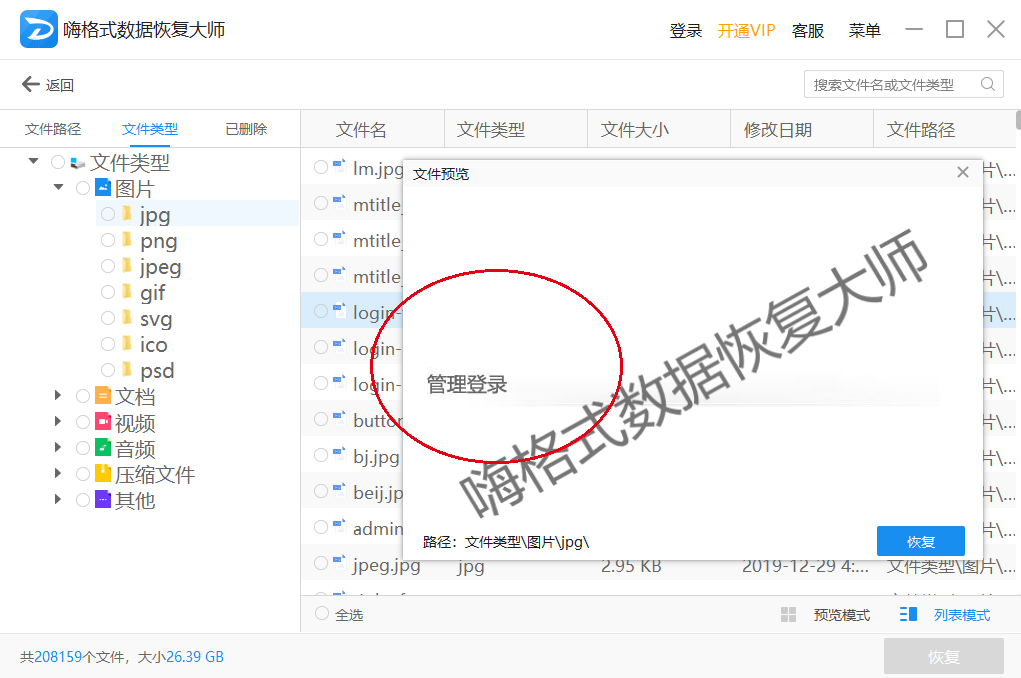Click the png folder icon
Viewport: 1021px width, 678px height.
point(128,240)
